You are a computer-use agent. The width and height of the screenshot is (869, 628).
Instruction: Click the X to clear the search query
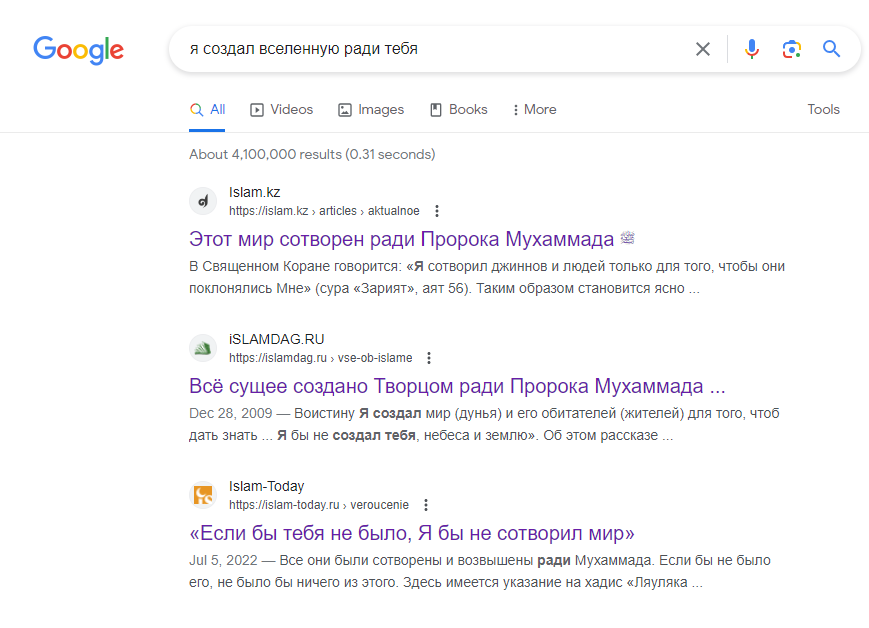pyautogui.click(x=702, y=48)
